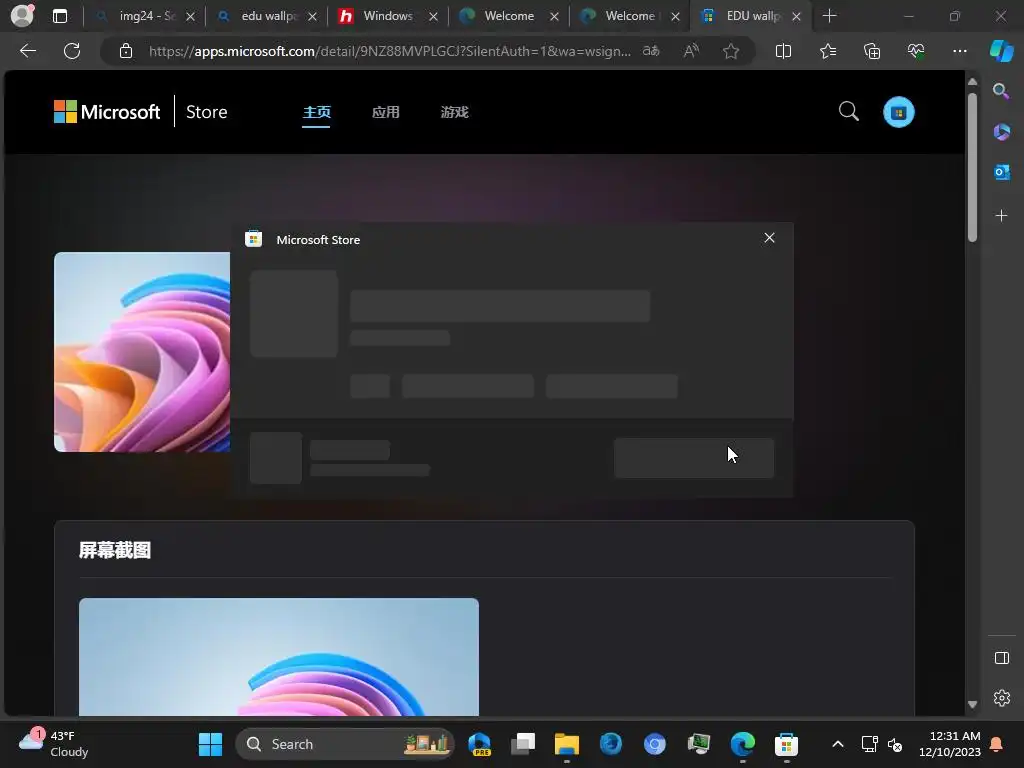The width and height of the screenshot is (1024, 768).
Task: Switch to the edu wallpaper search tab
Action: pyautogui.click(x=266, y=16)
